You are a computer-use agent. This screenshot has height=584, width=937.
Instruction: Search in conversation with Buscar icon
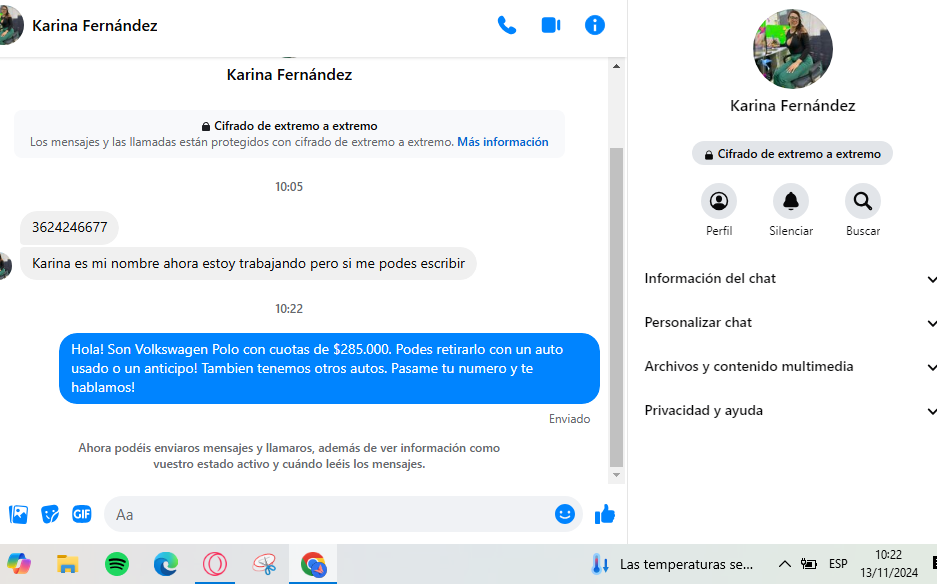click(x=862, y=202)
